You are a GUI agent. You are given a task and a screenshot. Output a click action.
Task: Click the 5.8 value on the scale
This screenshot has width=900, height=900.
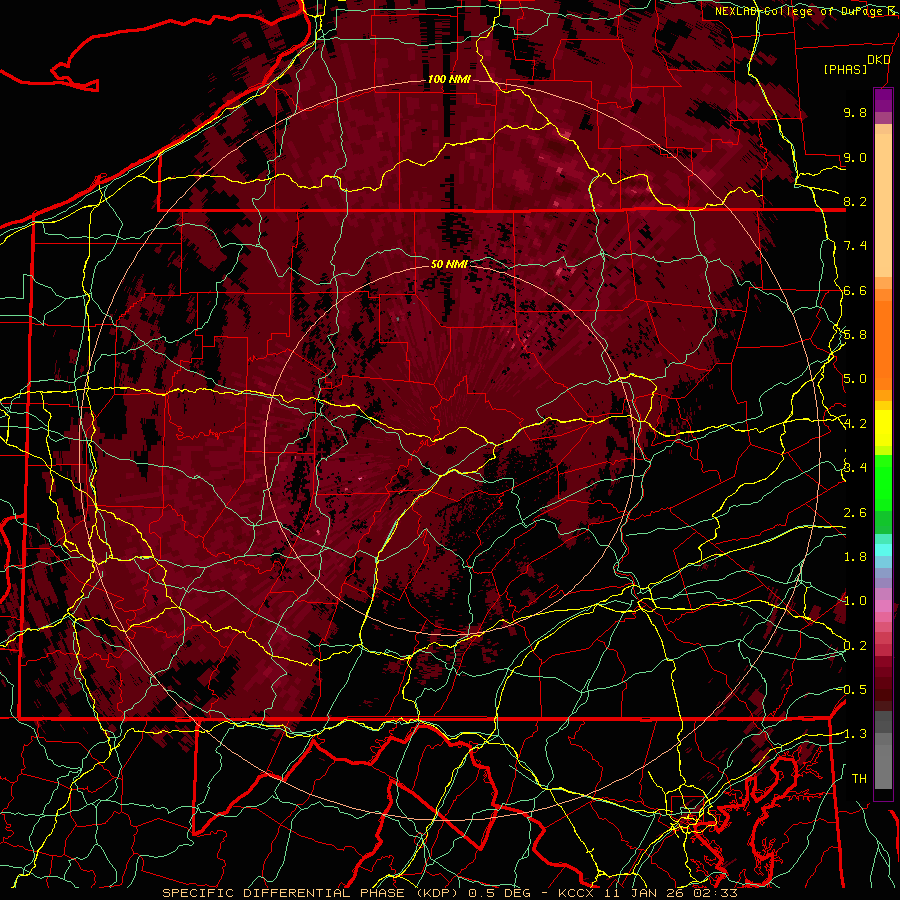tap(855, 335)
